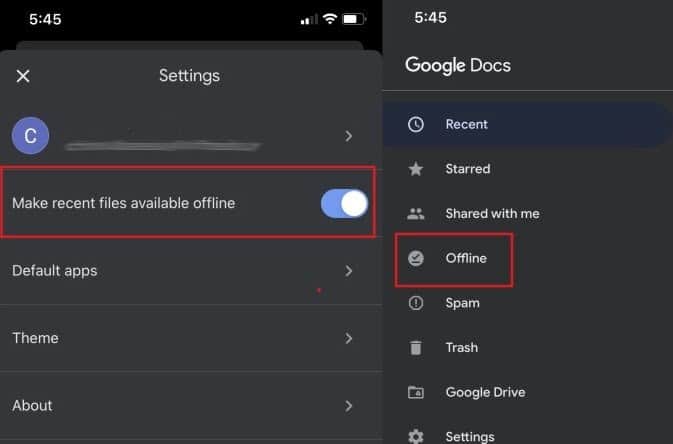673x444 pixels.
Task: Tap the Settings panel title
Action: 189,76
